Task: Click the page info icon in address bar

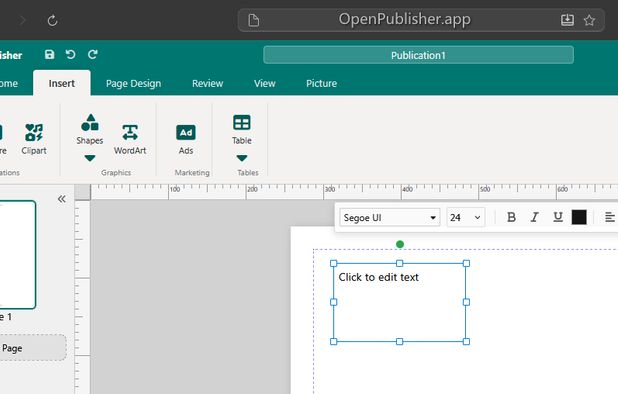Action: tap(254, 20)
